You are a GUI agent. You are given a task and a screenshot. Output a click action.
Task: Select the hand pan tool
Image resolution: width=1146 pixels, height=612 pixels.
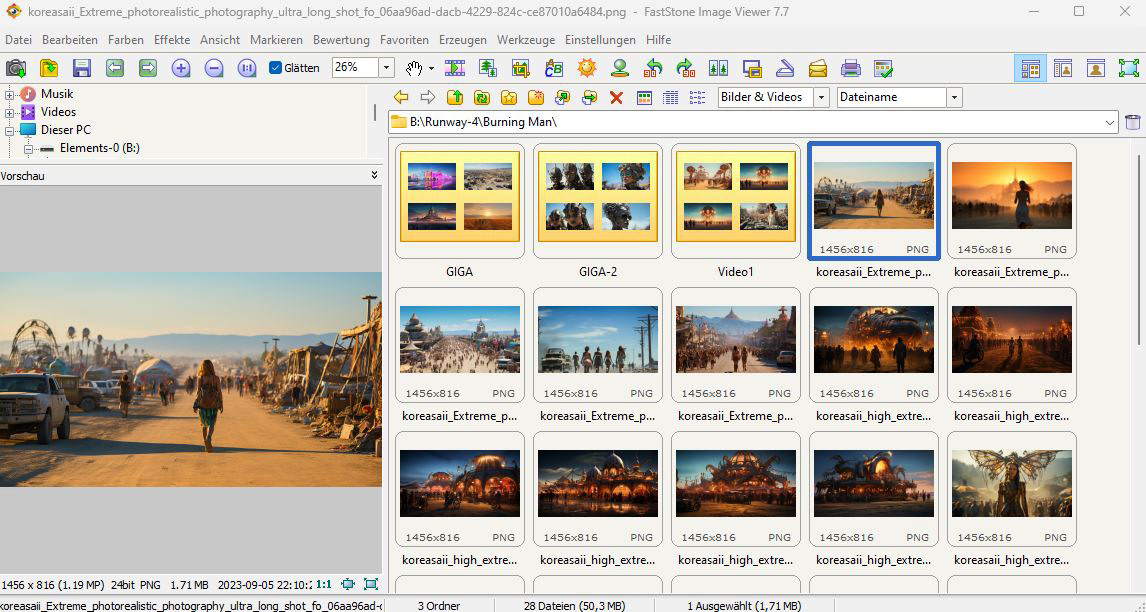pyautogui.click(x=414, y=68)
